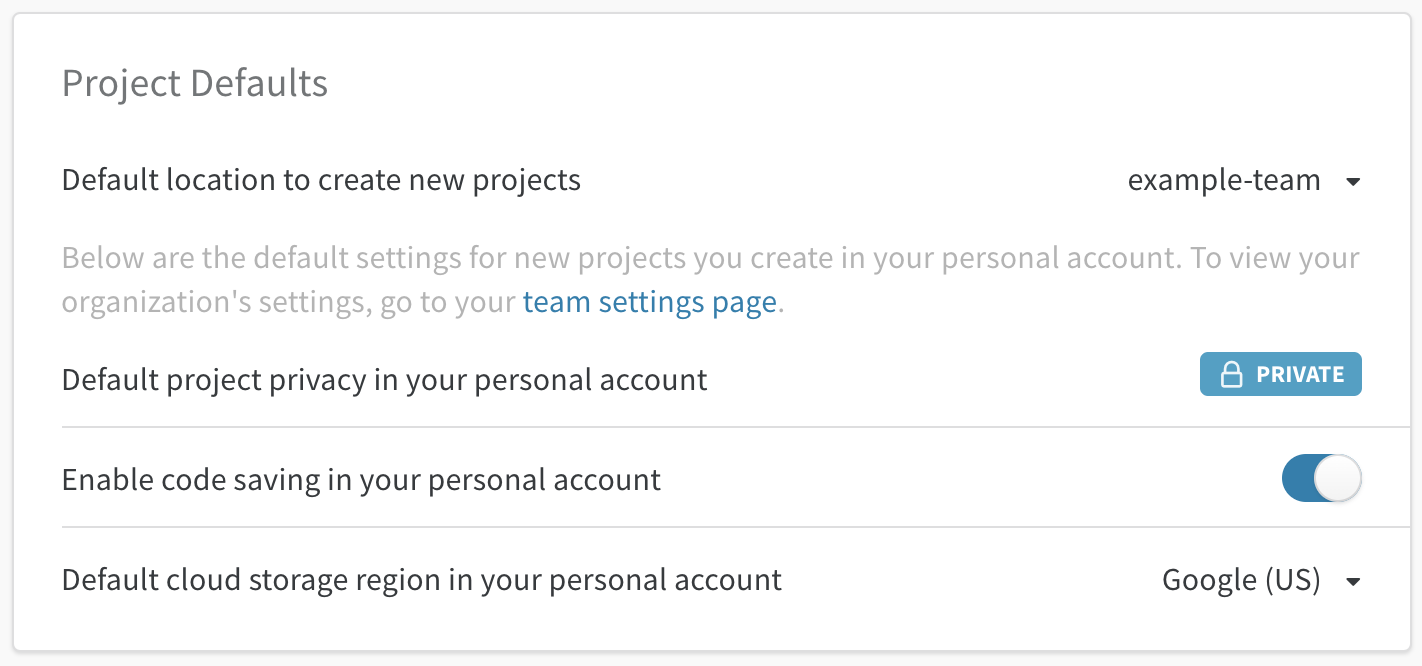Click the 'Default project privacy' label text
1422x666 pixels.
384,380
